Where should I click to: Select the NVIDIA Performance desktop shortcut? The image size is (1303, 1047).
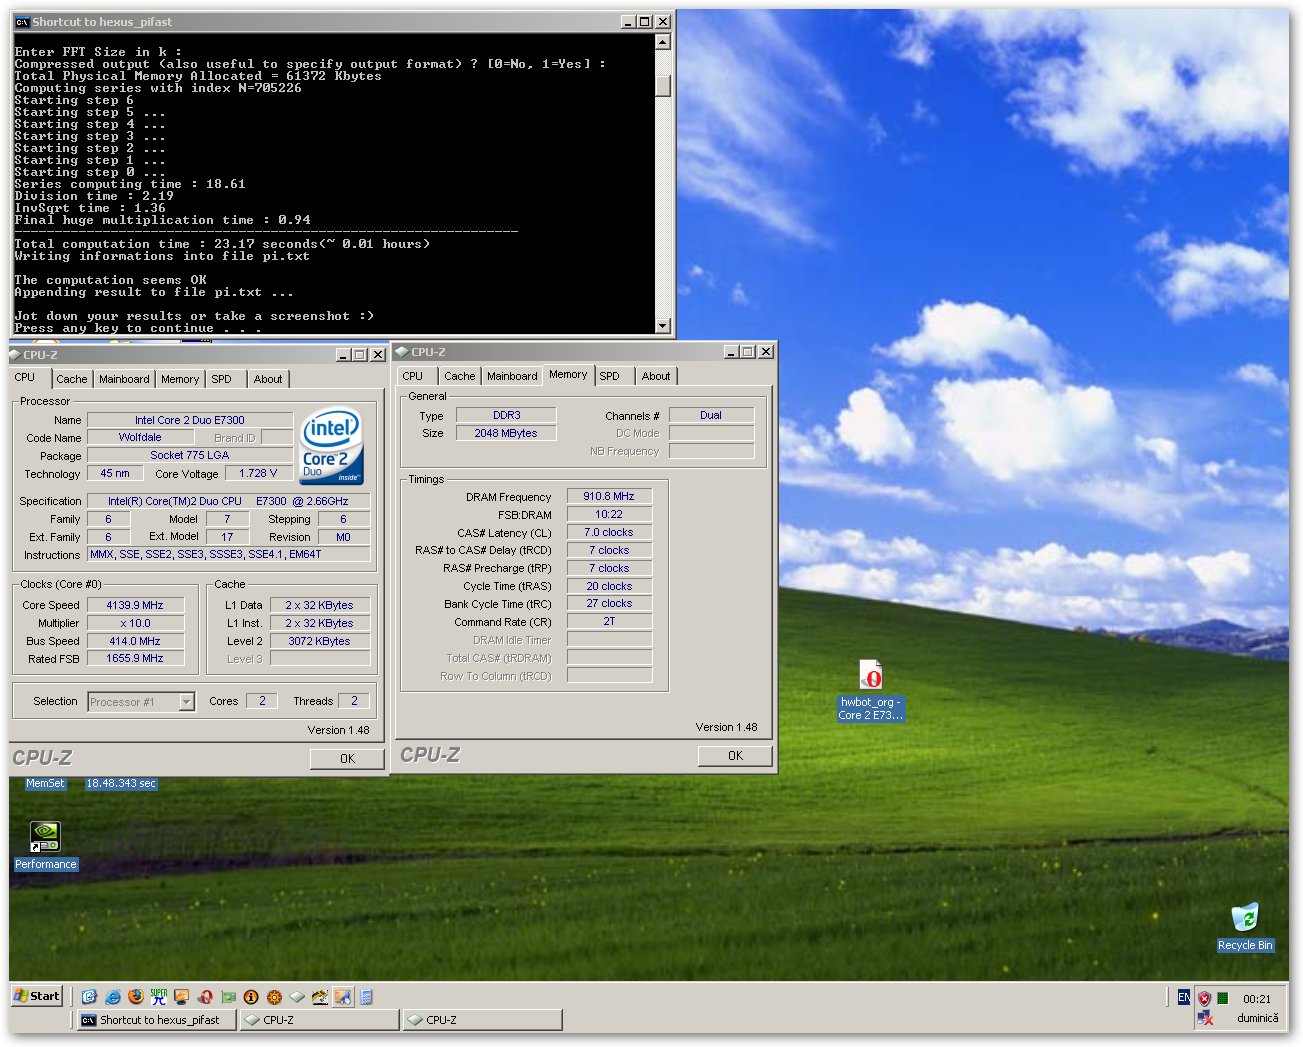pyautogui.click(x=46, y=845)
